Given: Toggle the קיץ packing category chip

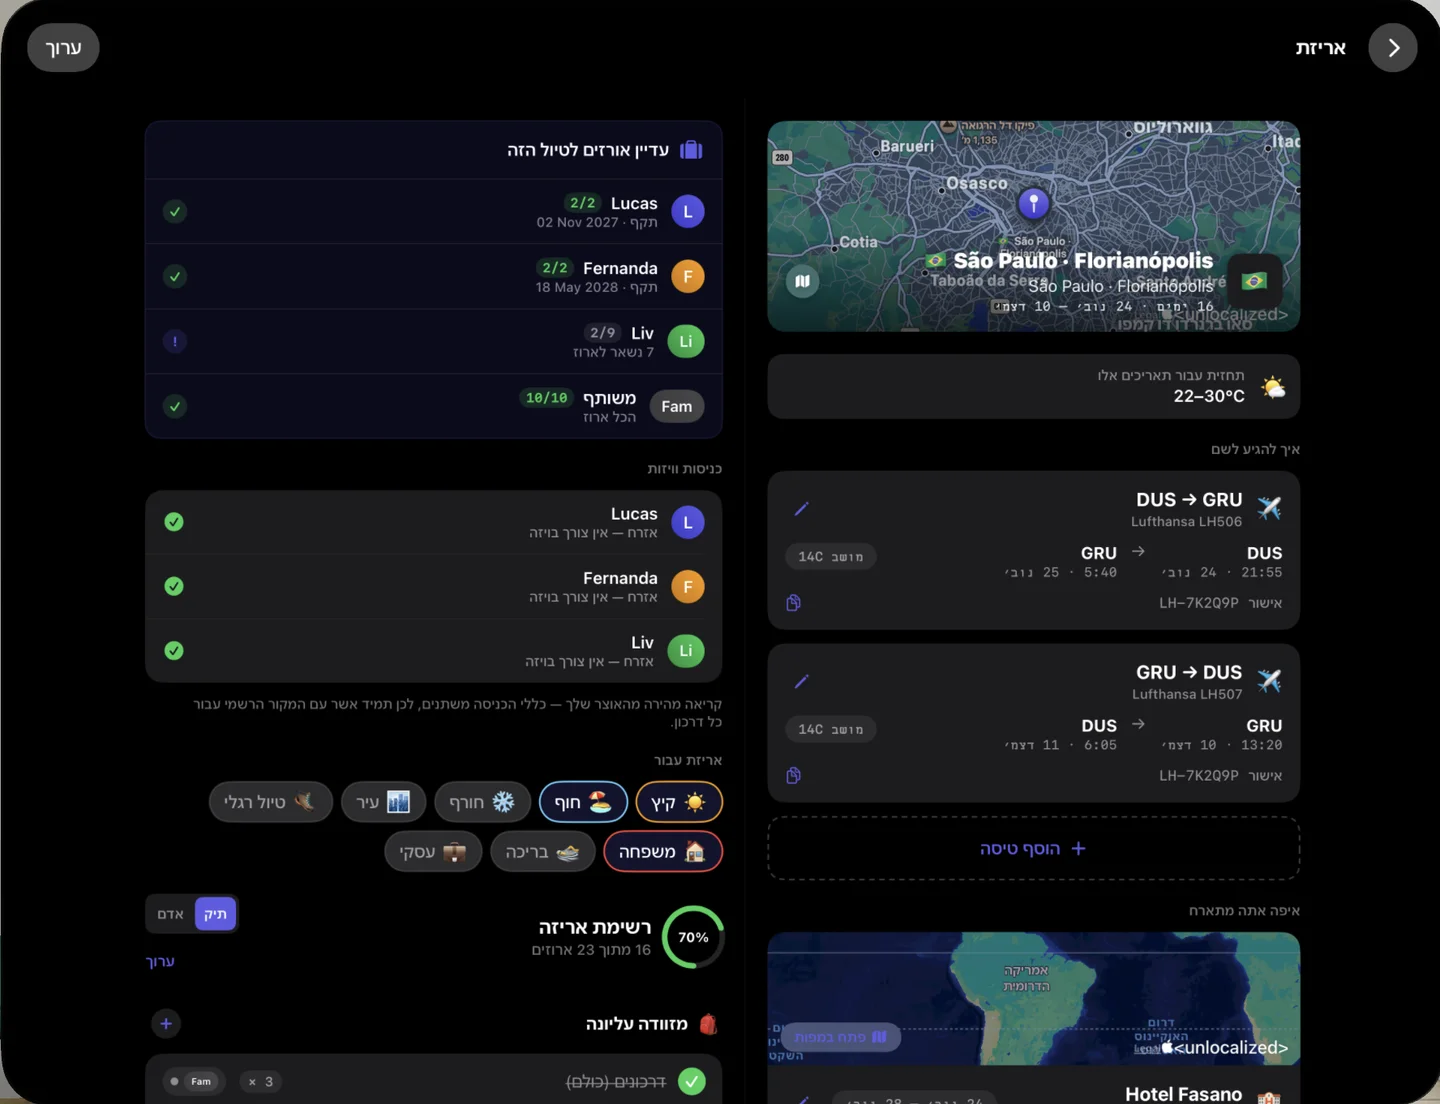Looking at the screenshot, I should click(679, 802).
